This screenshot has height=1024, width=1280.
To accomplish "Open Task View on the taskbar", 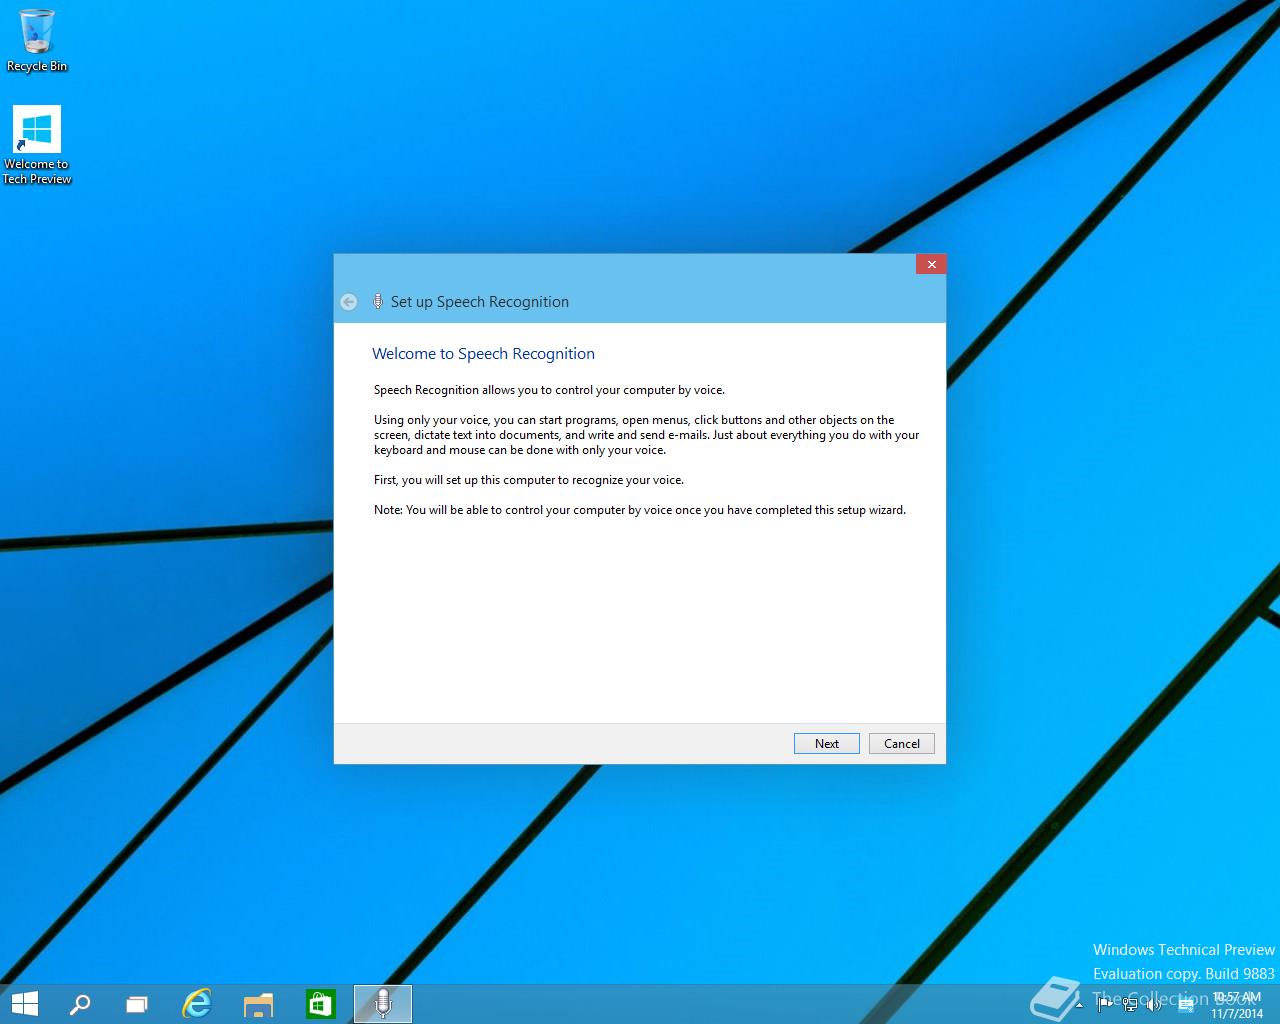I will pyautogui.click(x=137, y=1003).
